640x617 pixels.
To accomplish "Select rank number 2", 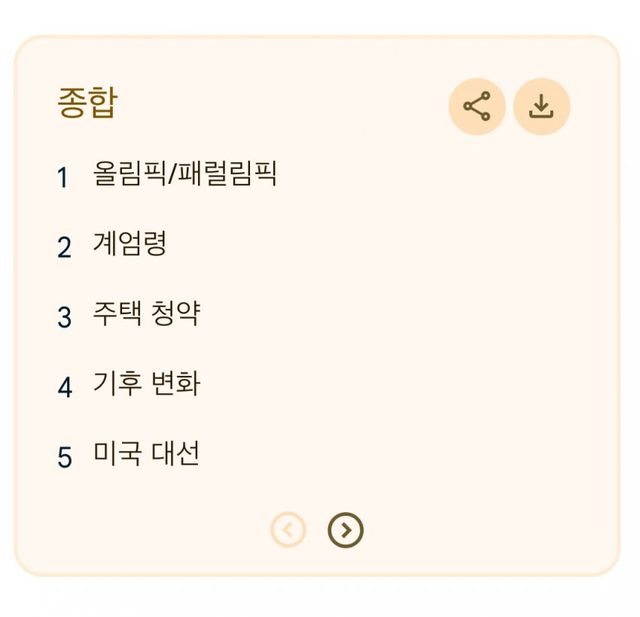I will [x=64, y=248].
